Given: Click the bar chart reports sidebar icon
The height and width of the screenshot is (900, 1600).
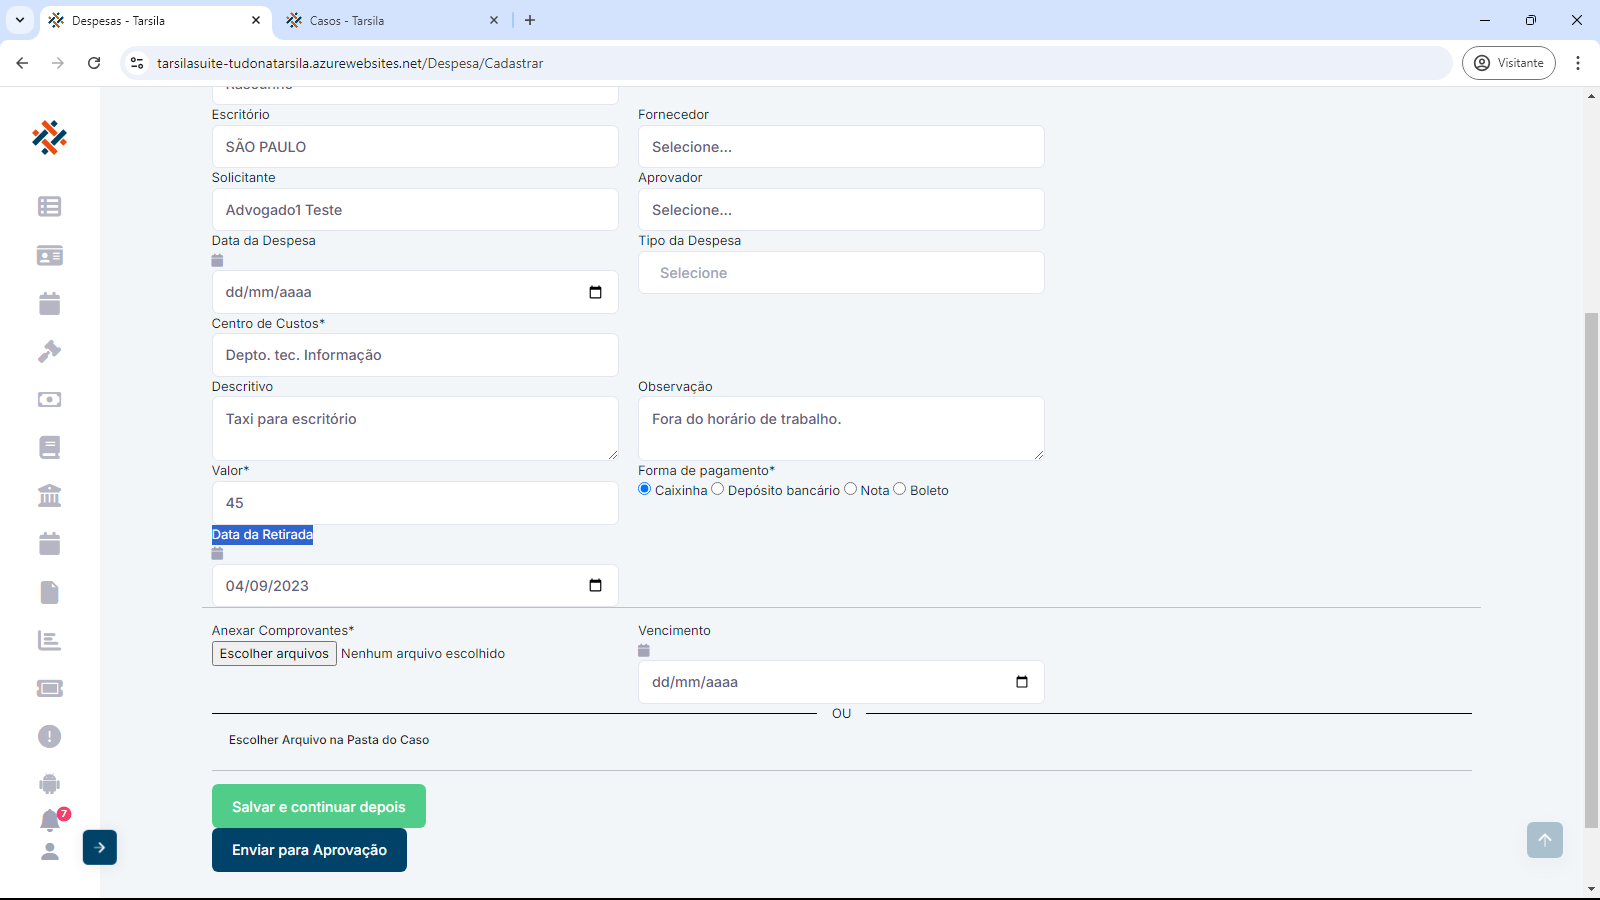Looking at the screenshot, I should click(x=49, y=640).
